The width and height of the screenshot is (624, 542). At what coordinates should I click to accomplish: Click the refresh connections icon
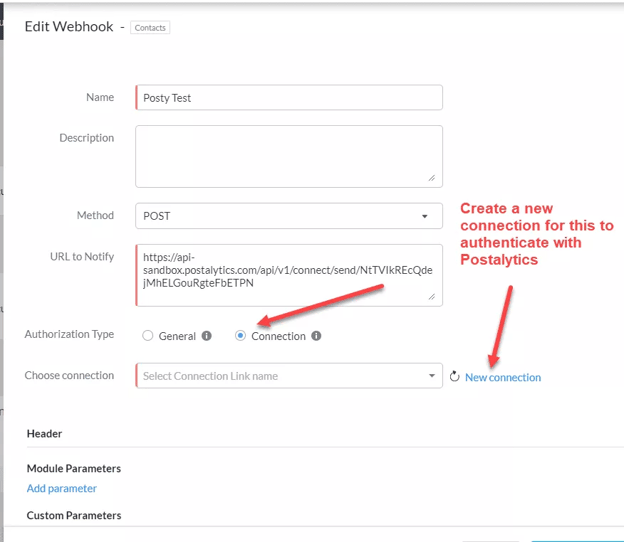[x=454, y=376]
